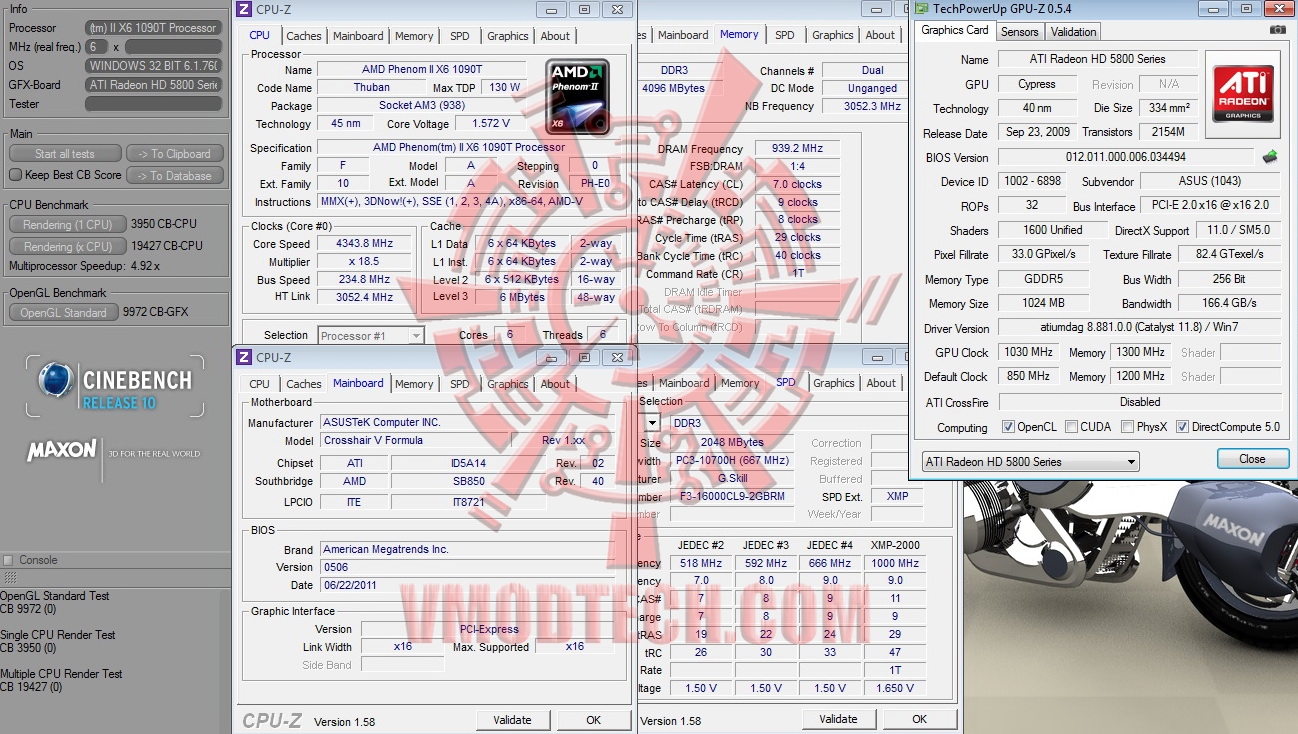1298x734 pixels.
Task: Select the CPU tab in the CPU-Z Mainboard window
Action: pyautogui.click(x=260, y=384)
